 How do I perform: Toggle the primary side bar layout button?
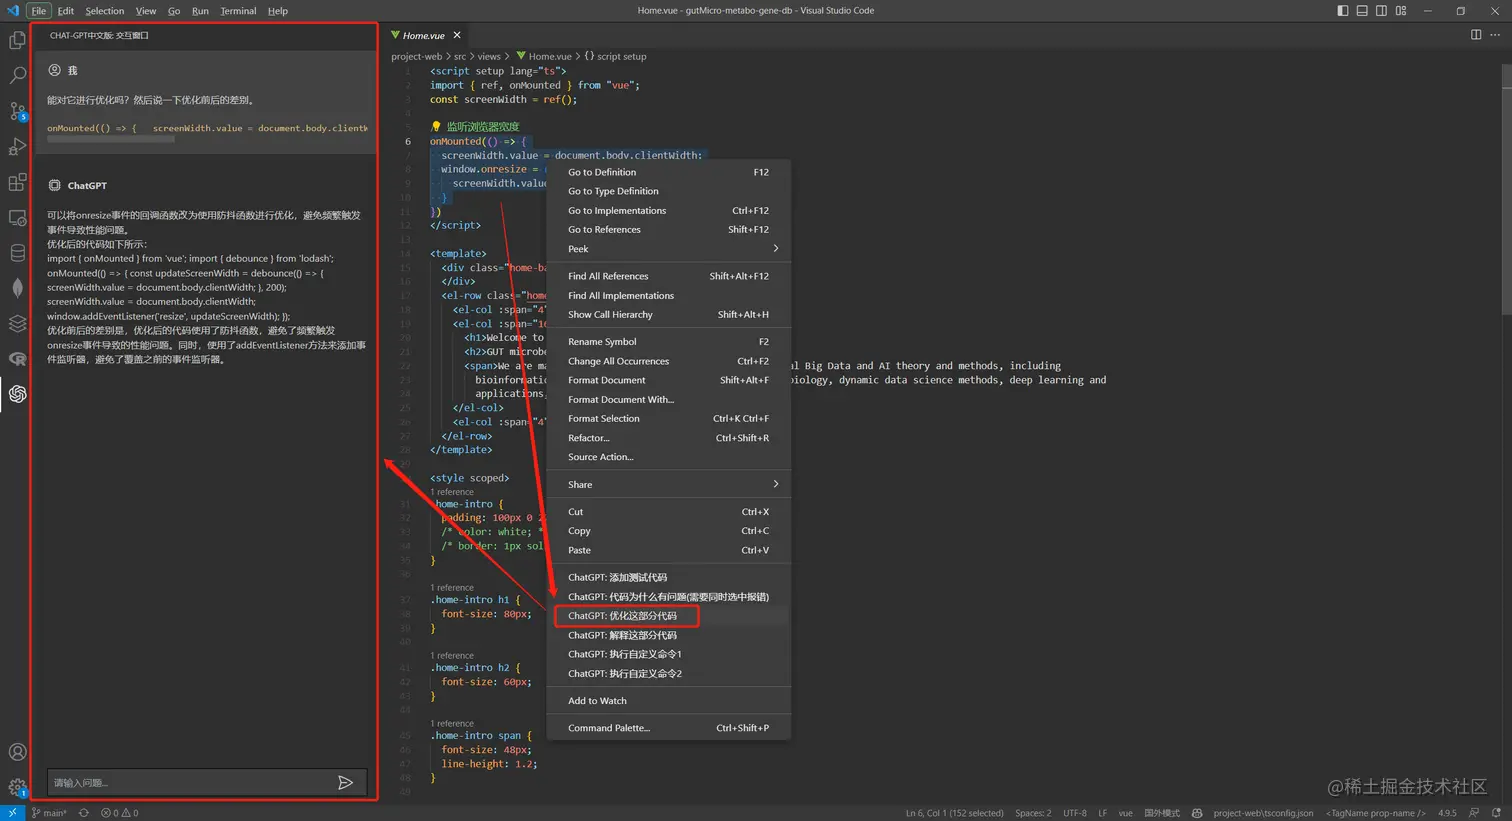tap(1343, 11)
